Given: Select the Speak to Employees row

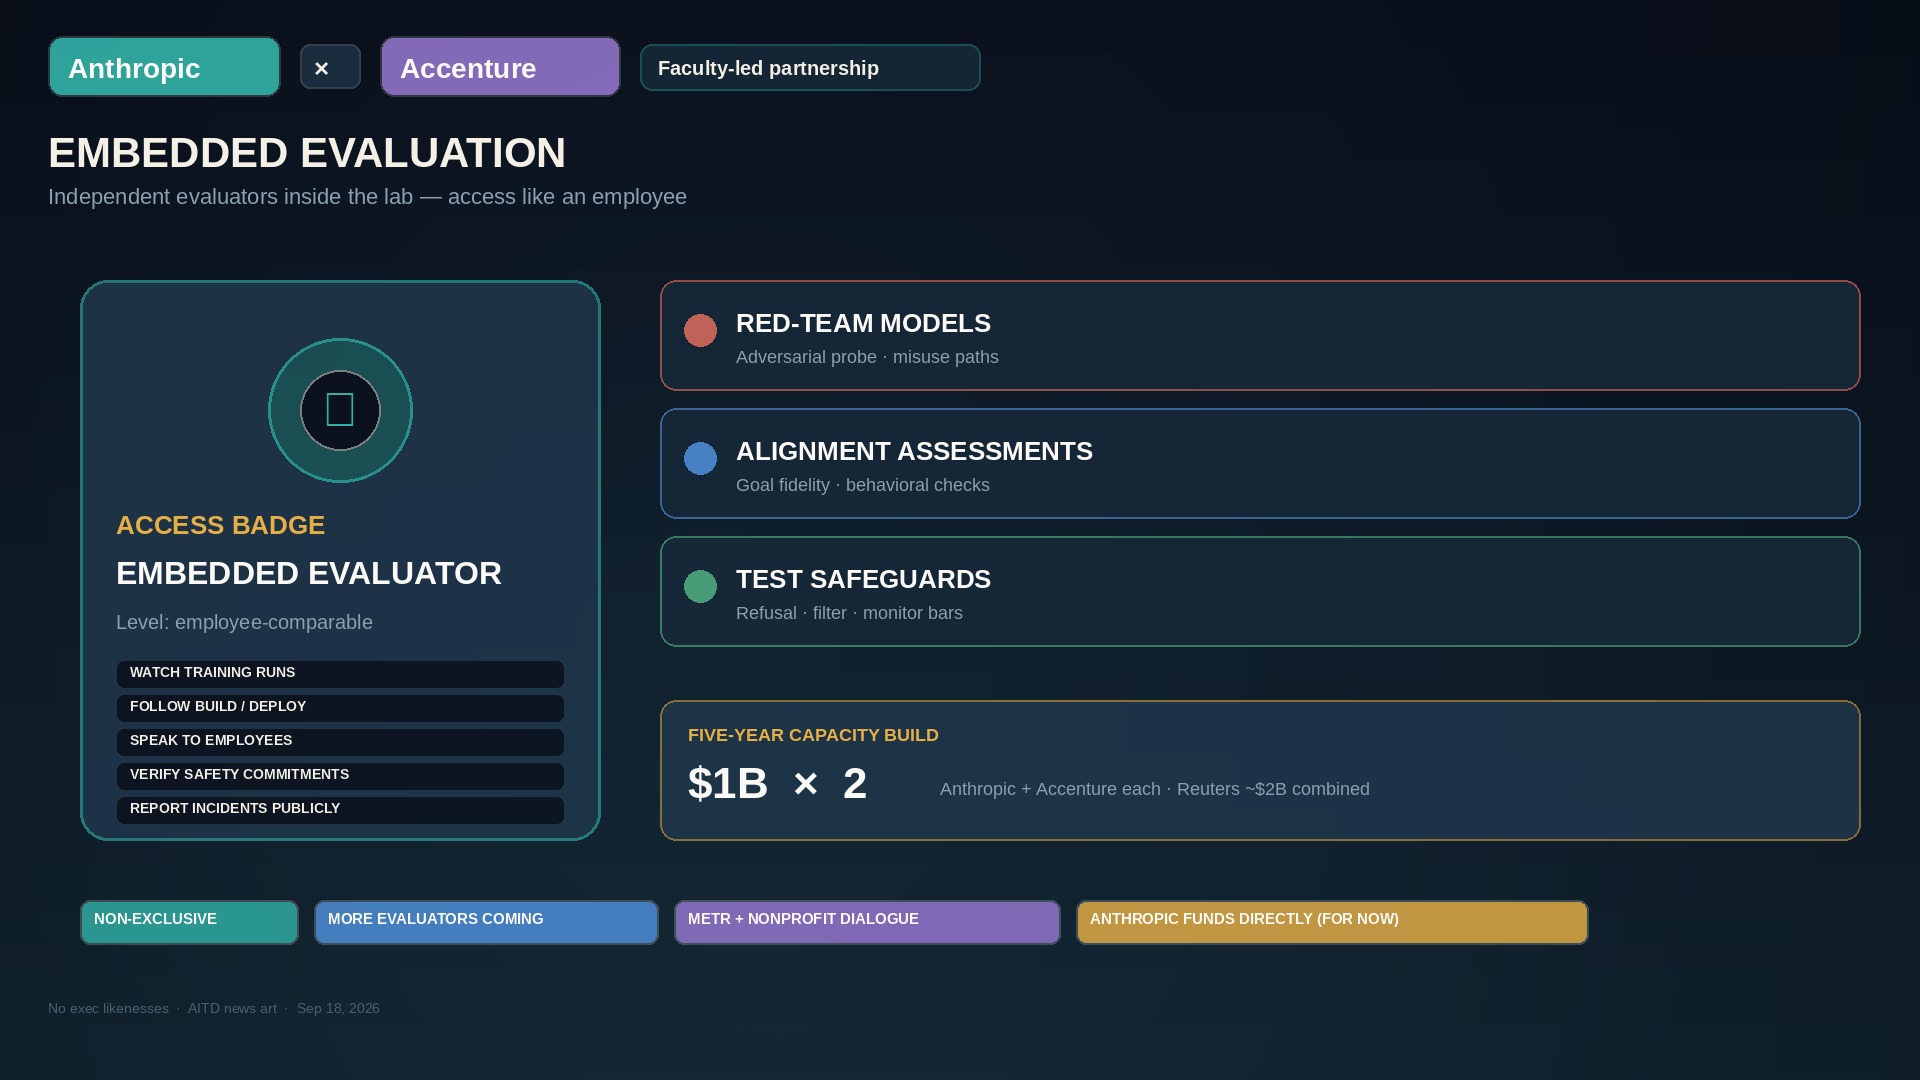Looking at the screenshot, I should click(340, 742).
